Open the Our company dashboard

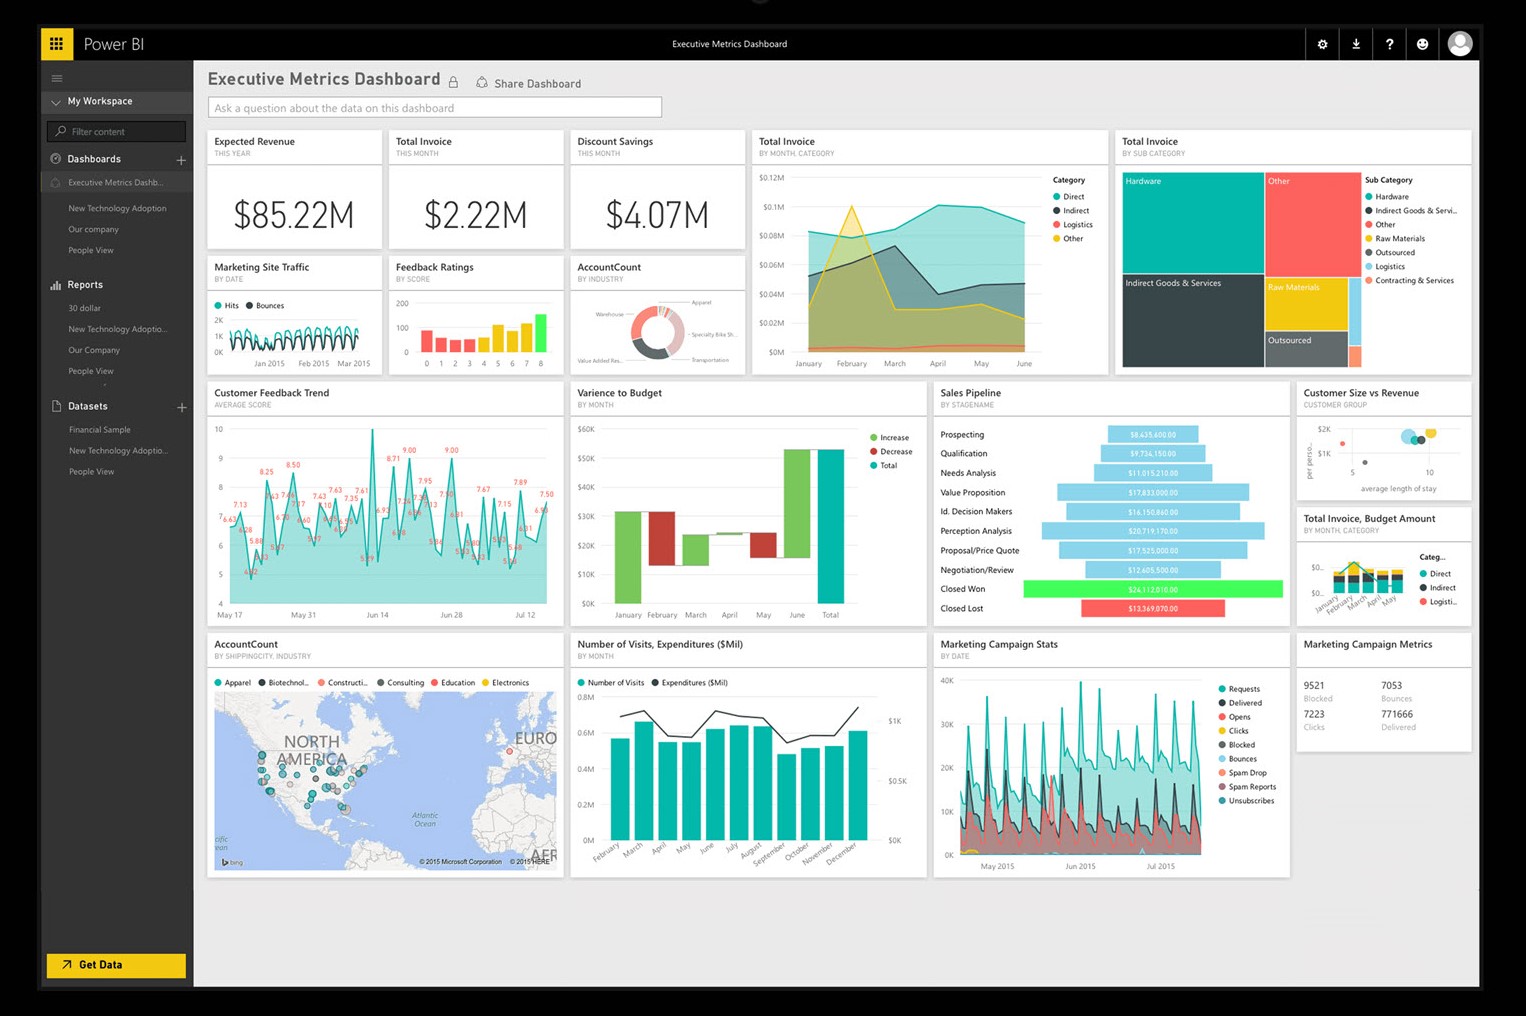coord(93,229)
